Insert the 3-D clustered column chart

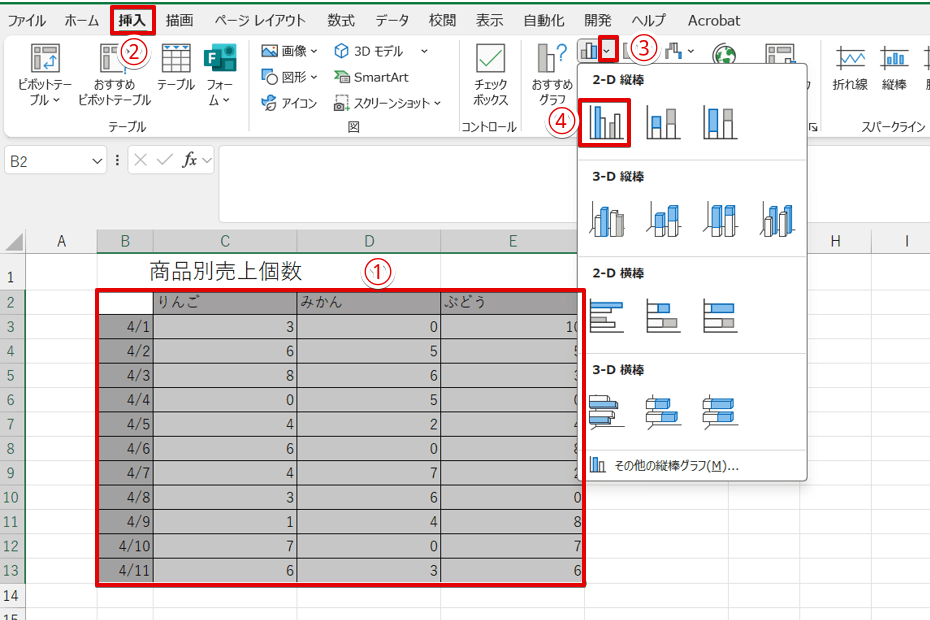click(x=607, y=219)
